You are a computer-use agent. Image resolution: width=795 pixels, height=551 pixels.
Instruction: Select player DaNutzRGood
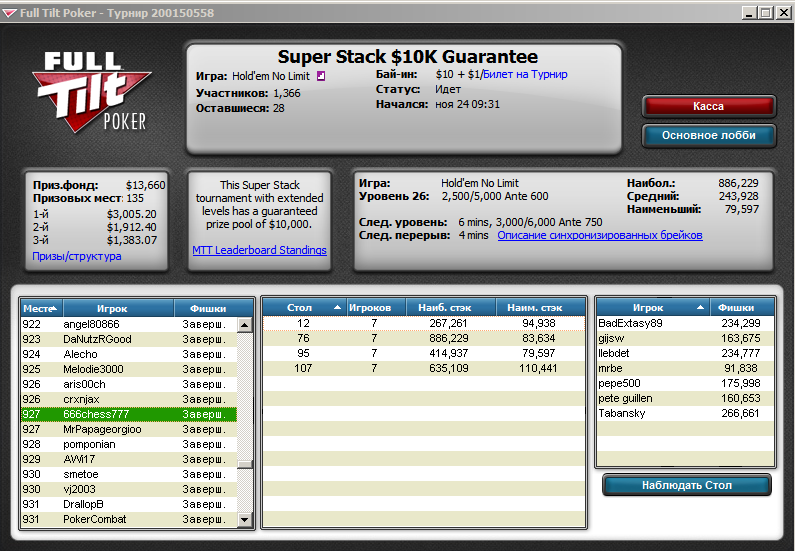click(x=129, y=339)
